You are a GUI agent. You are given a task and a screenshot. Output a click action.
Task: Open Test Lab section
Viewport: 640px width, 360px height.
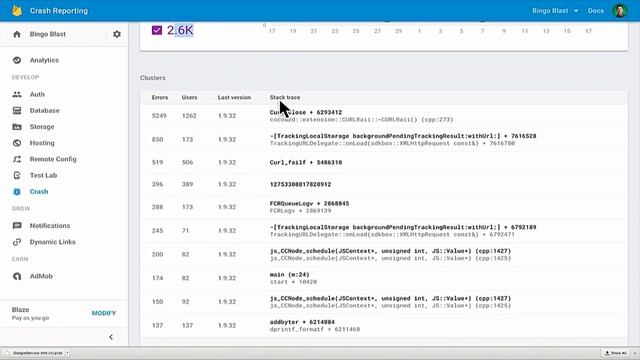pyautogui.click(x=43, y=176)
